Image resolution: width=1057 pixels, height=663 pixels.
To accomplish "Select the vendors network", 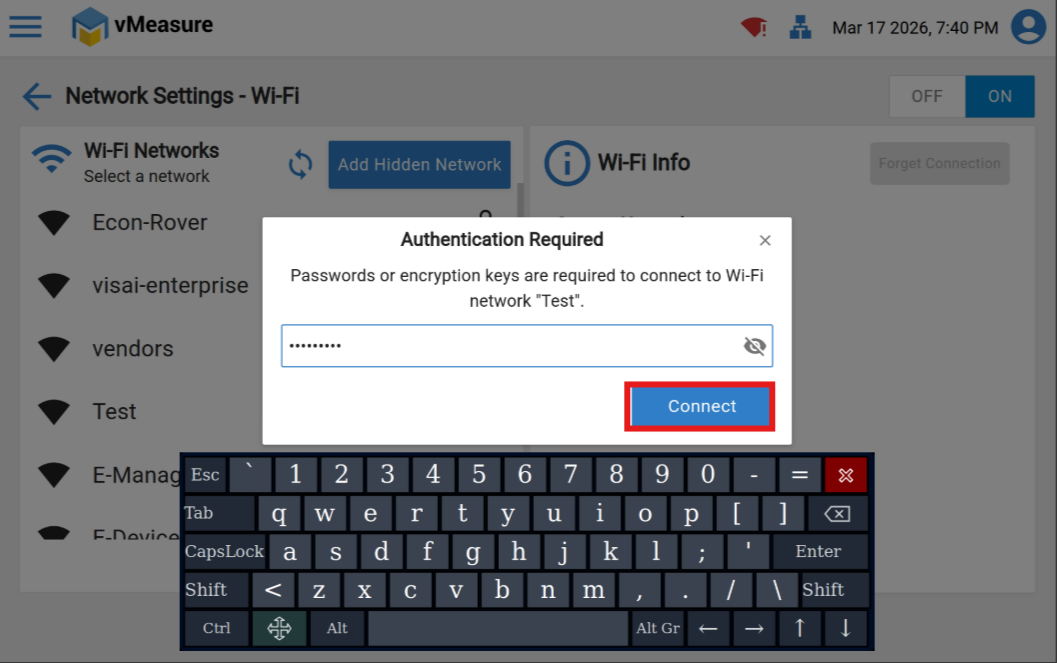I will click(133, 349).
